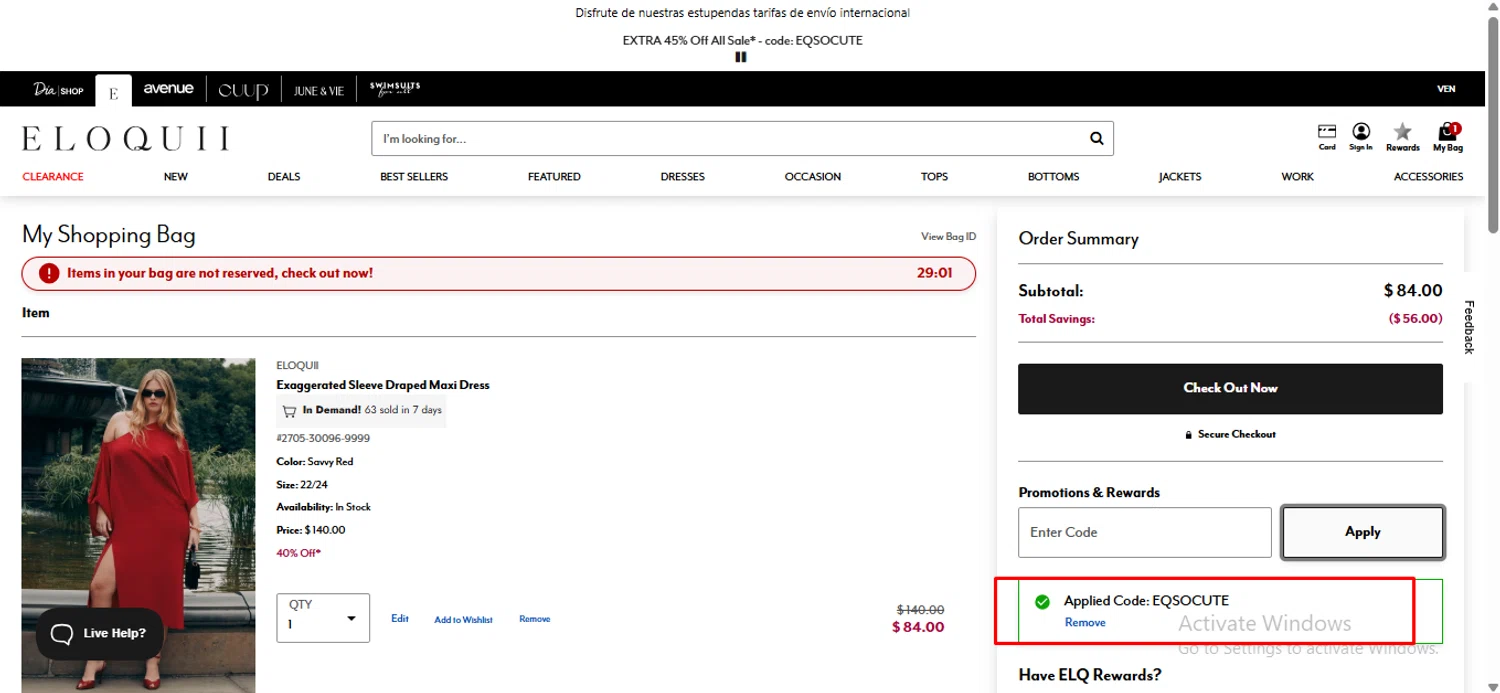
Task: Click the ELOQUII logo
Action: click(126, 139)
